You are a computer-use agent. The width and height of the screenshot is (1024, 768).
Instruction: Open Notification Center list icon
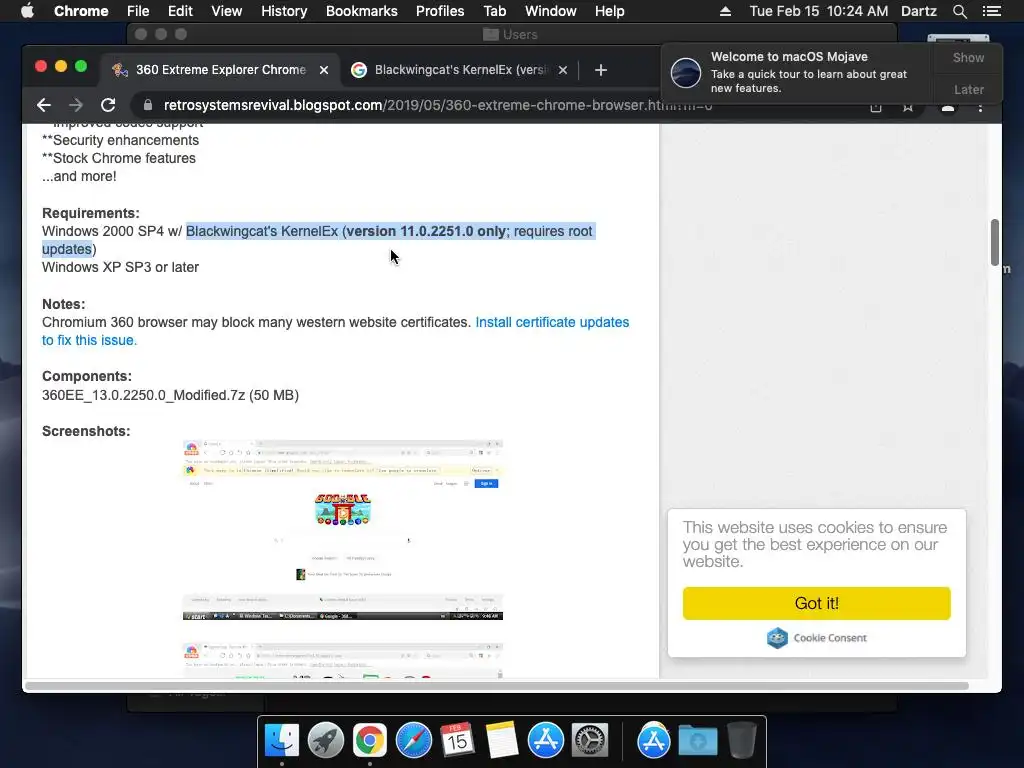(991, 11)
